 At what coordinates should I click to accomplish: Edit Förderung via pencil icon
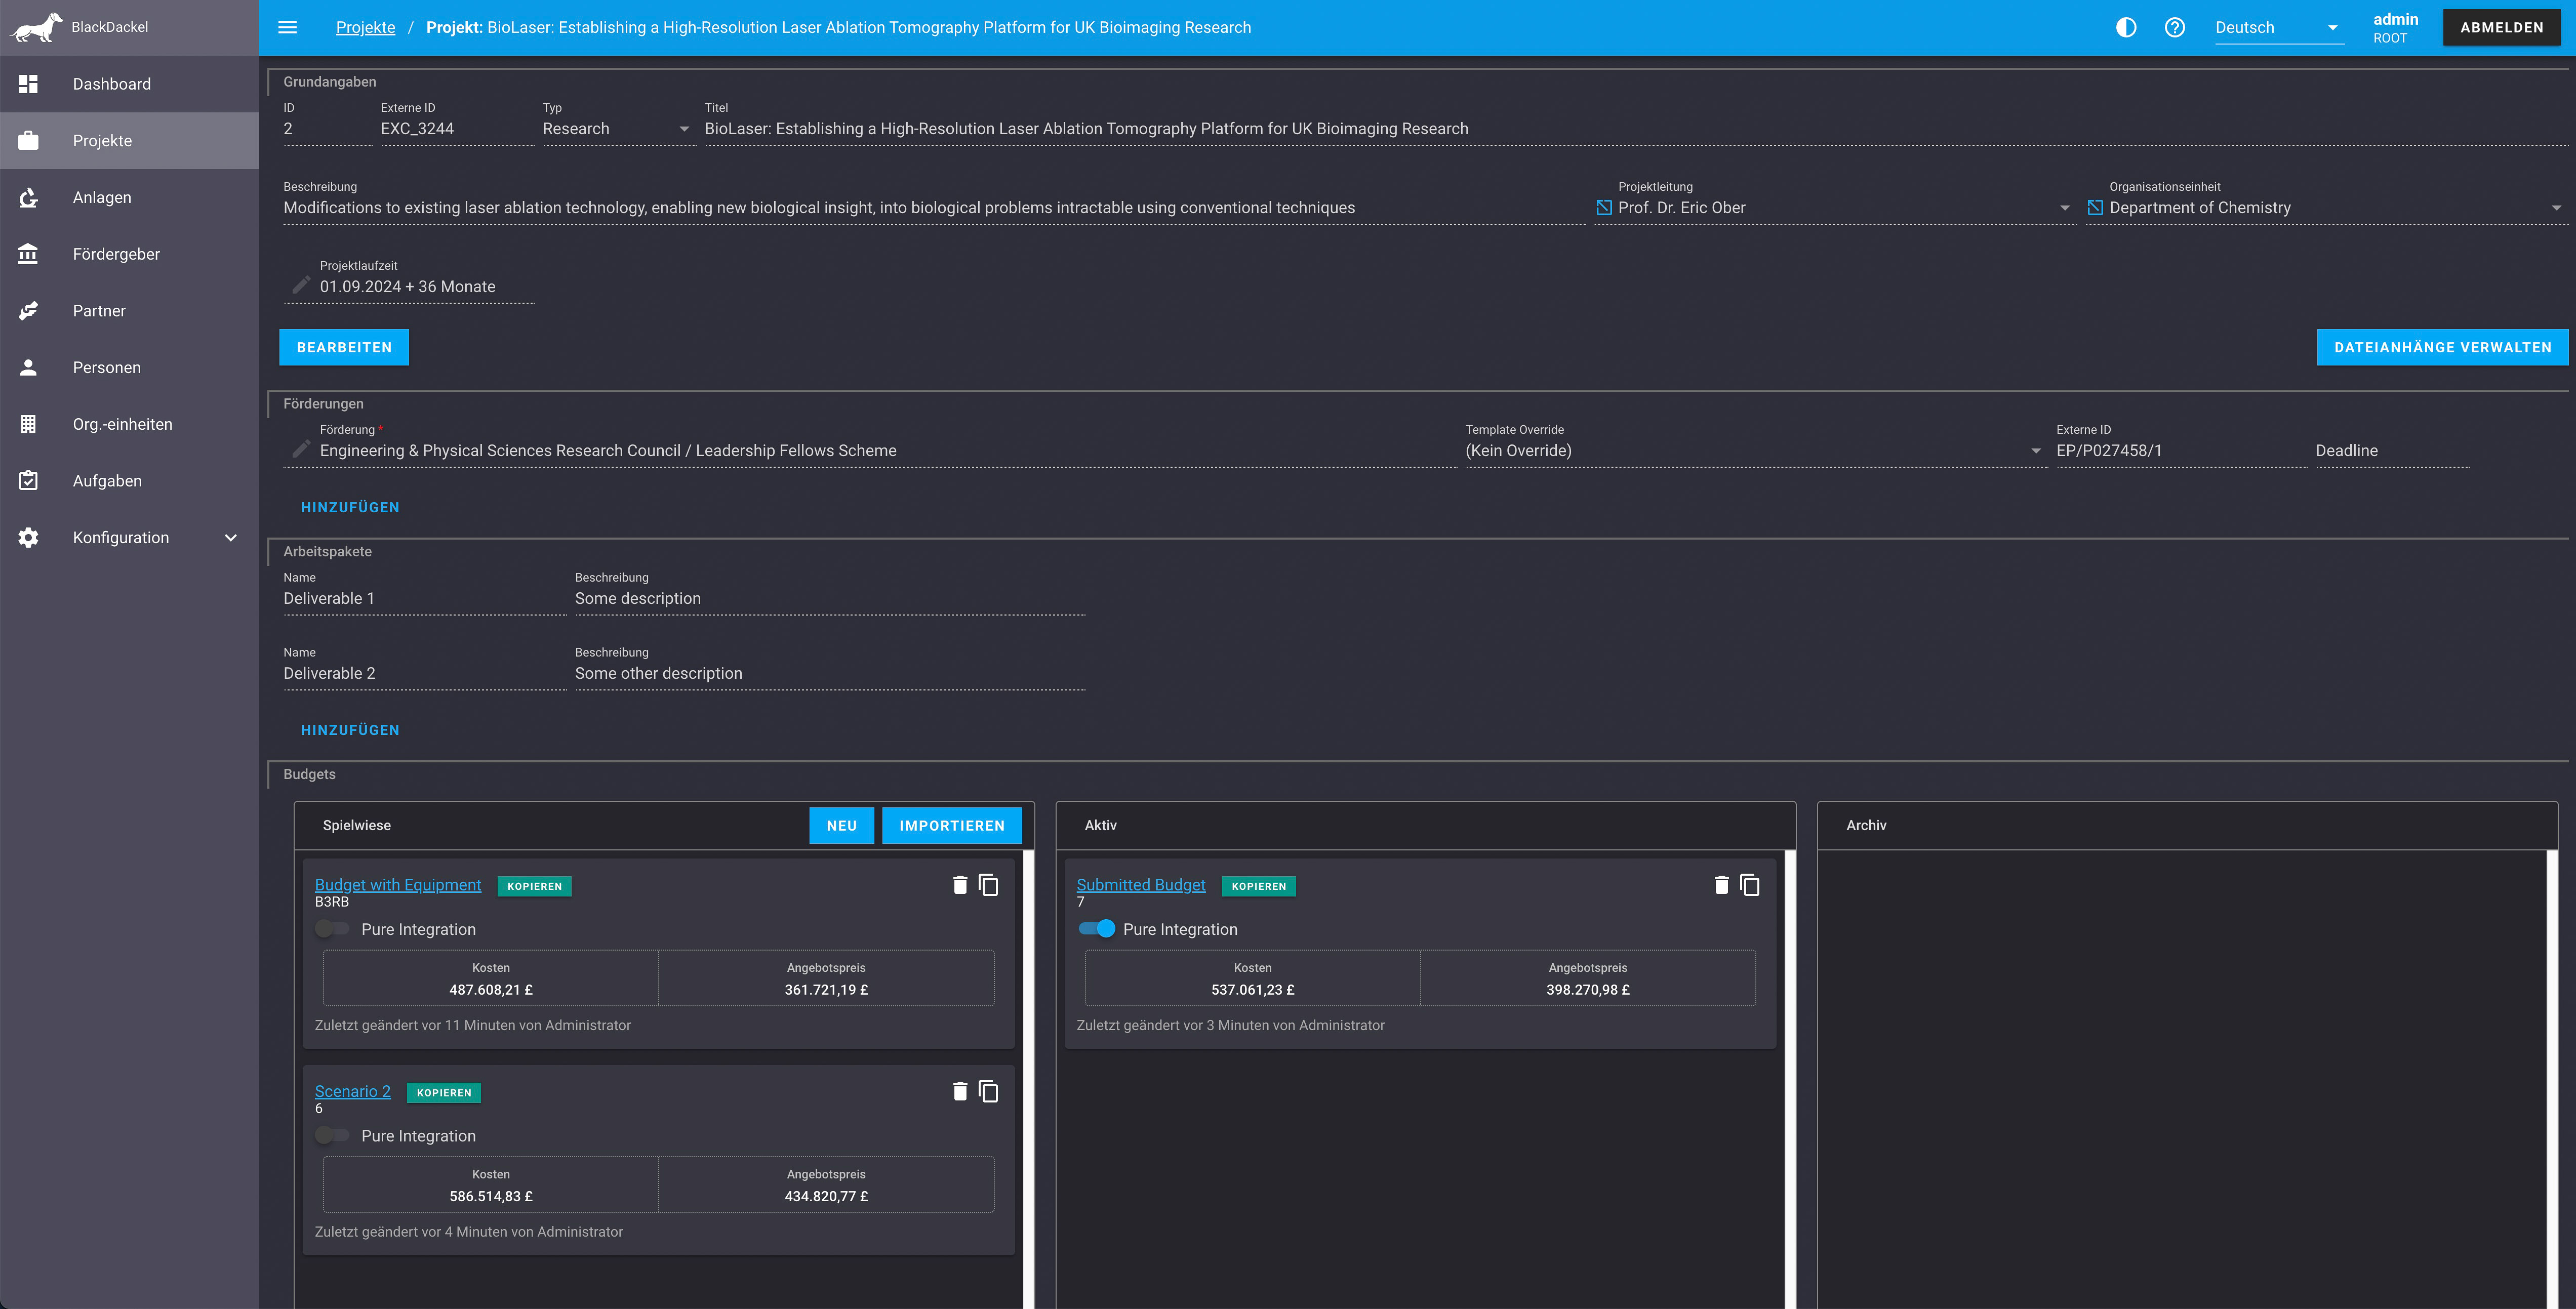click(300, 449)
